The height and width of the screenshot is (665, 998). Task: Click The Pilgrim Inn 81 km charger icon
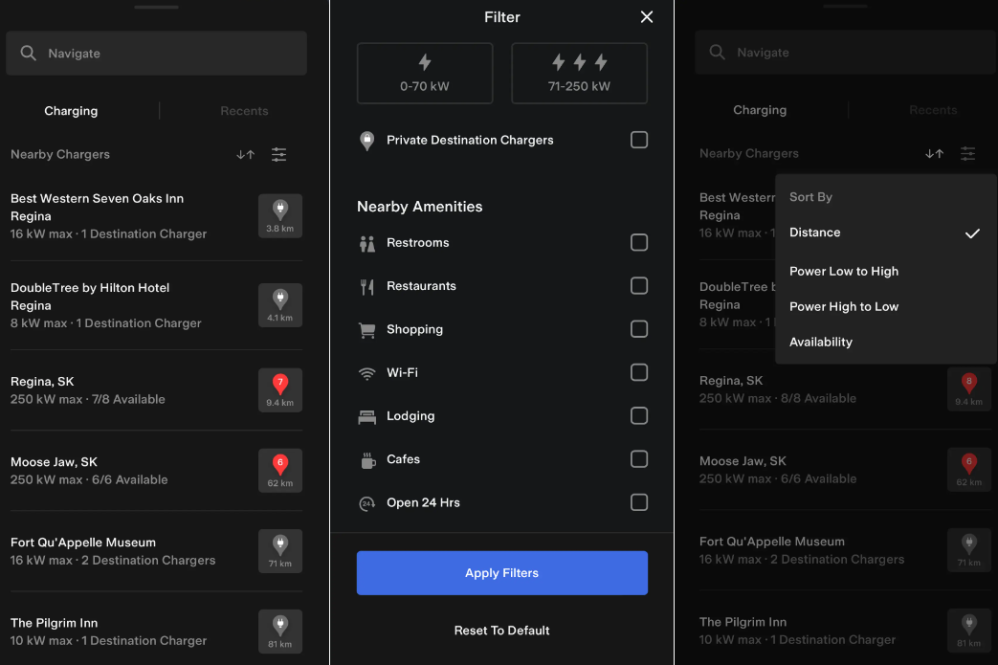point(280,632)
